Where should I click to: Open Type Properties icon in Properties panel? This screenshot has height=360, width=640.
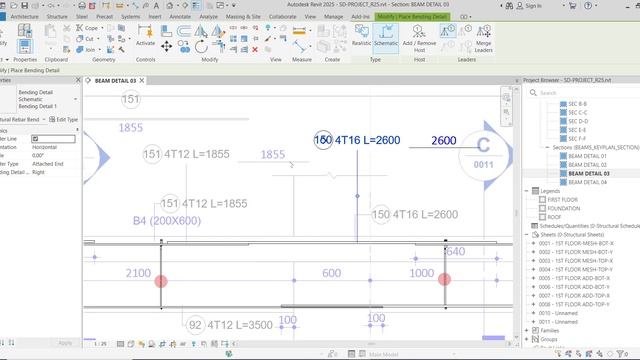[x=24, y=31]
